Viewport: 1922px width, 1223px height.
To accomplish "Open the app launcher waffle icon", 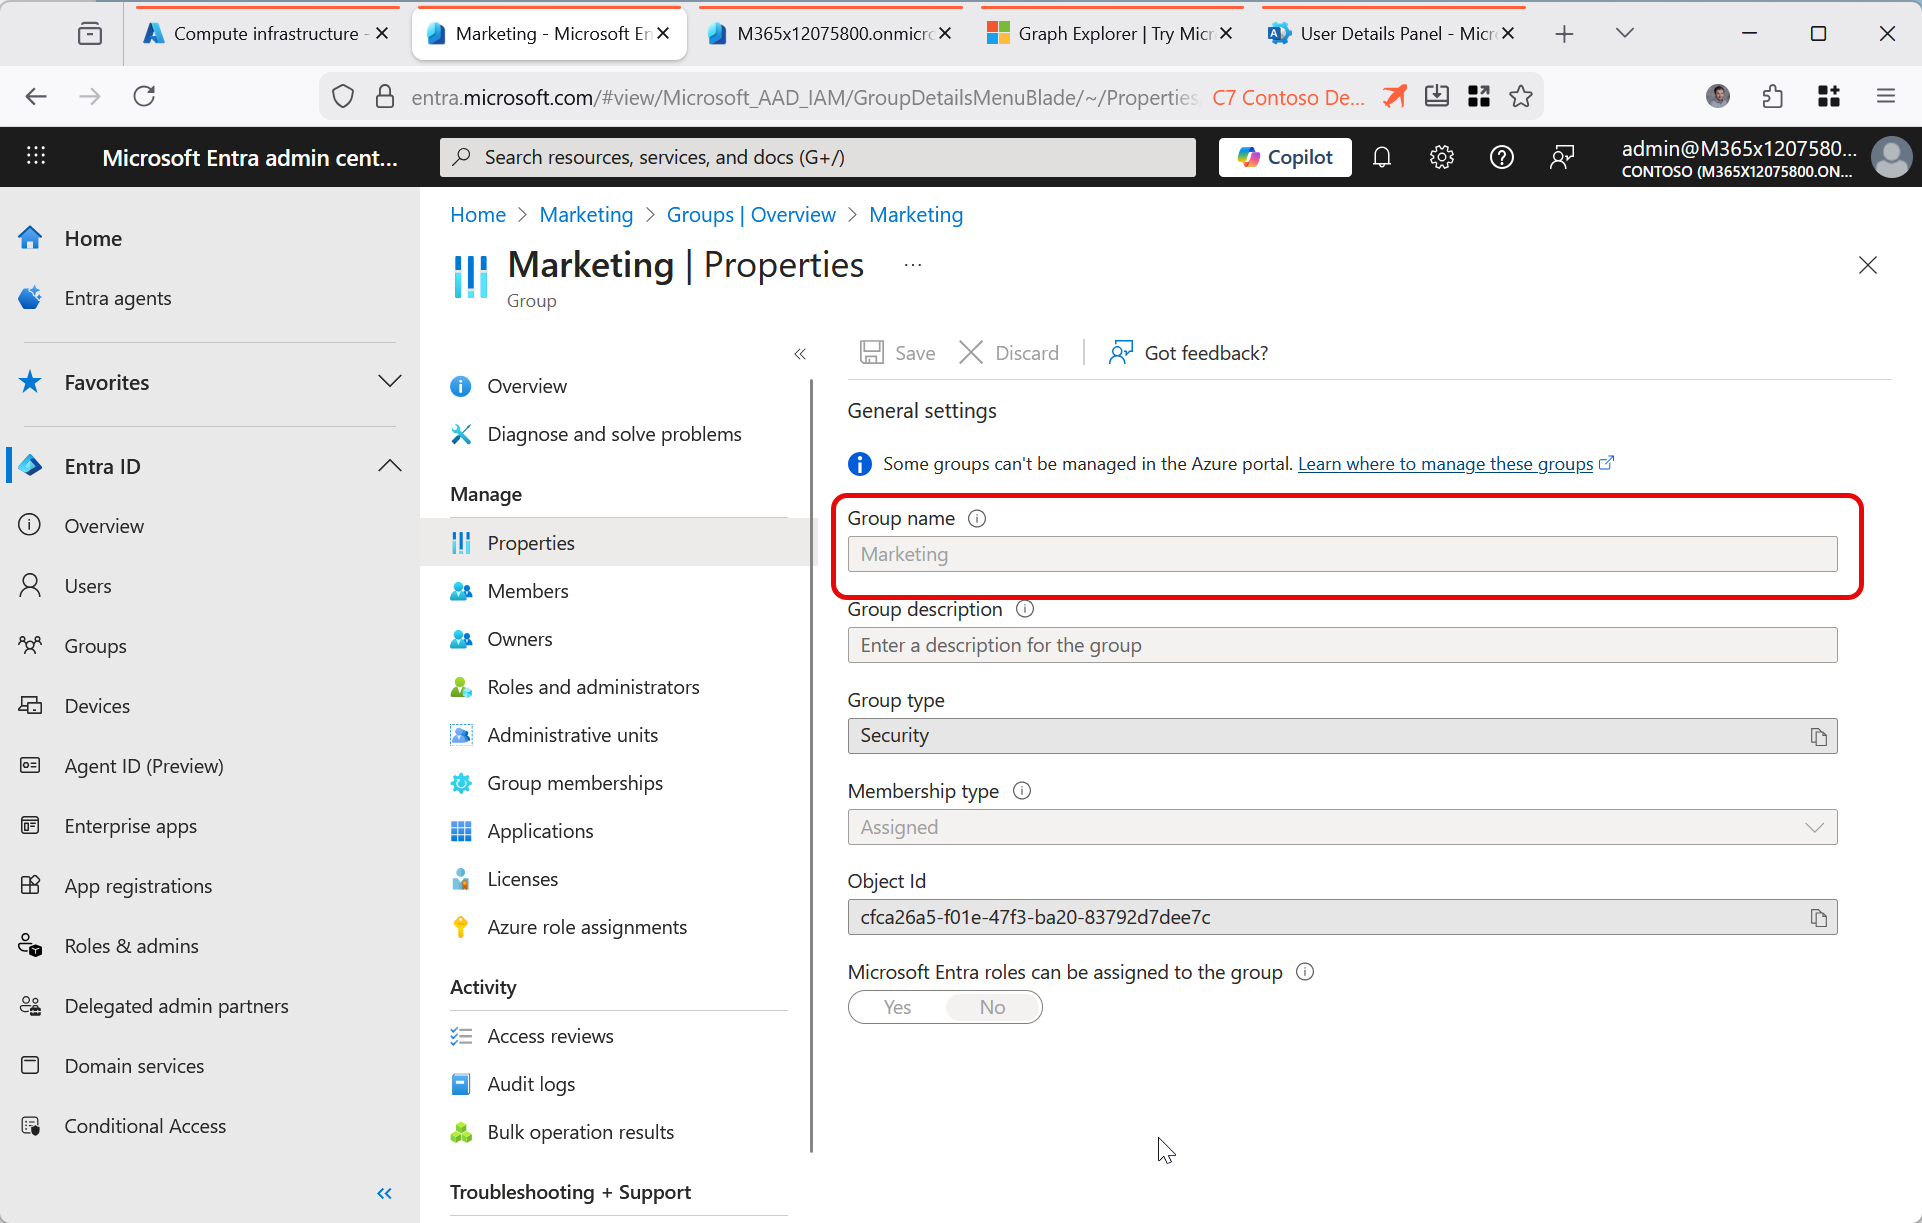I will (36, 156).
